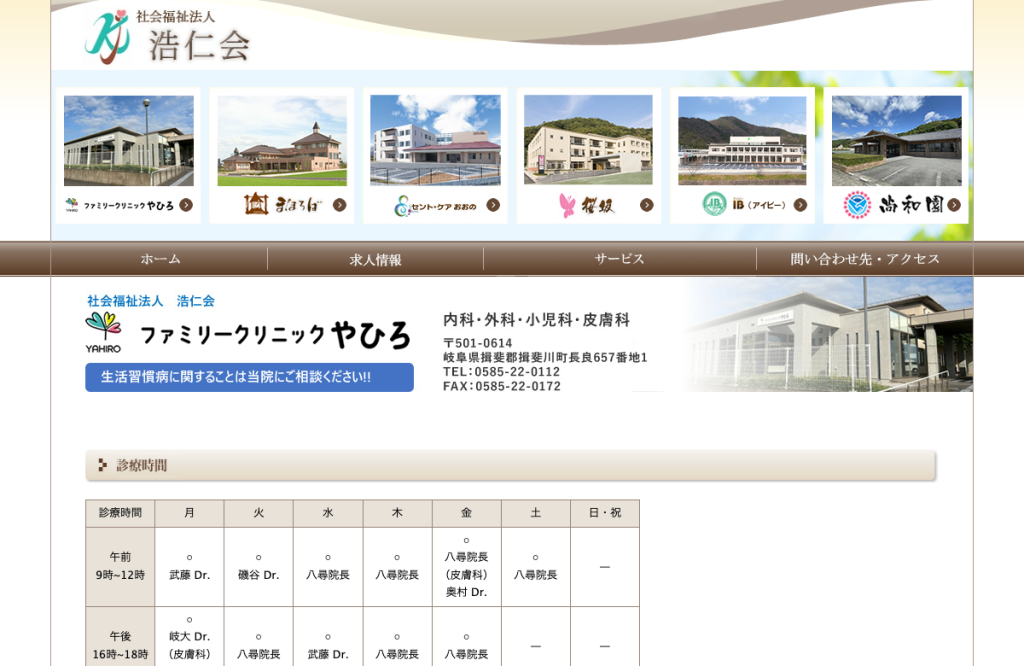This screenshot has width=1024, height=666.
Task: Click the 〒501-0614 postal code text
Action: pyautogui.click(x=478, y=343)
